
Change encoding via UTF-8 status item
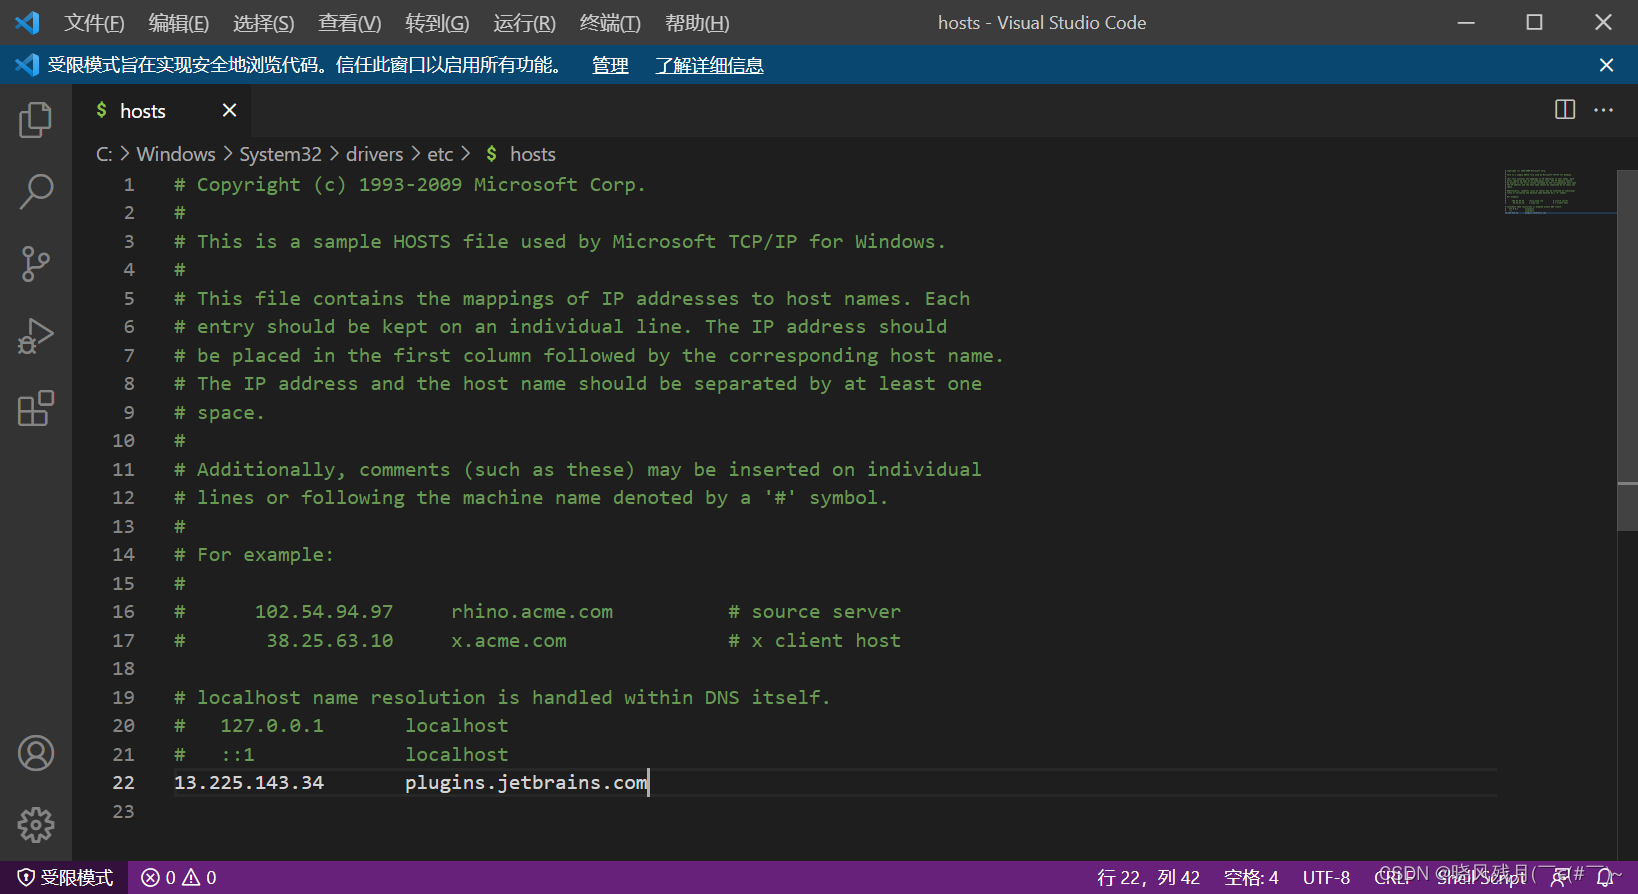1326,878
